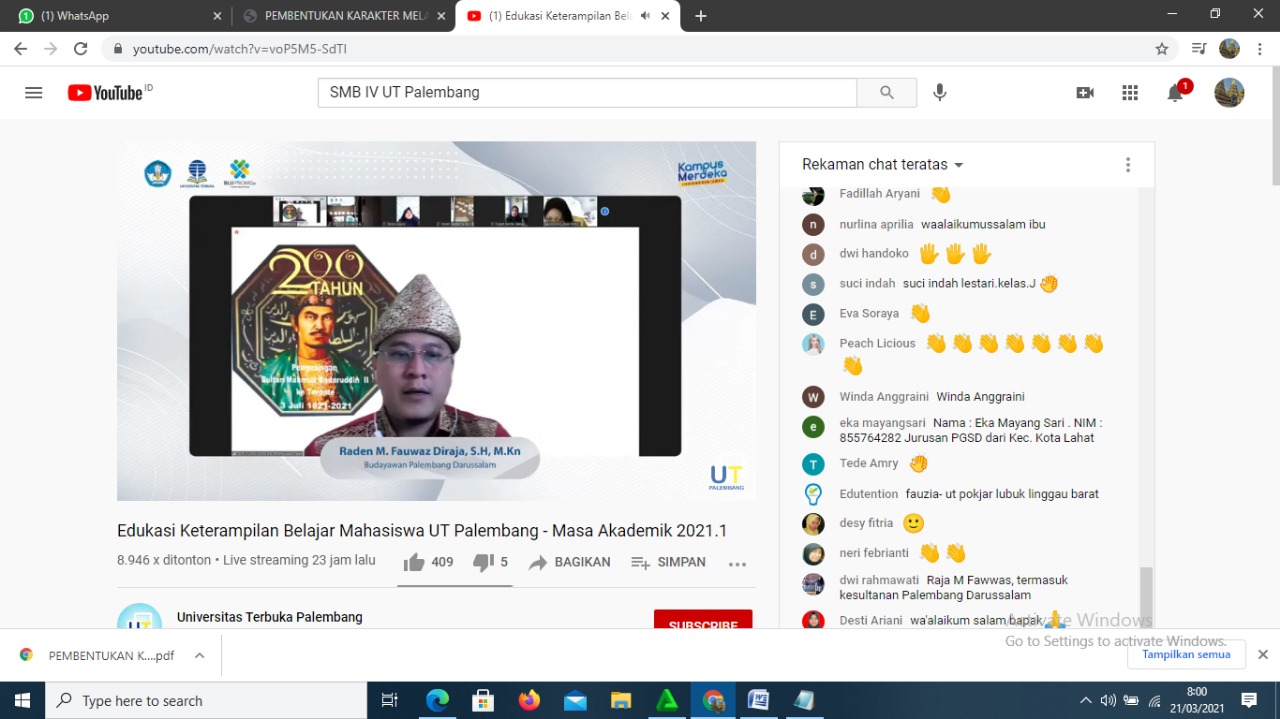Open the create video camera icon
1280x719 pixels.
(x=1085, y=93)
